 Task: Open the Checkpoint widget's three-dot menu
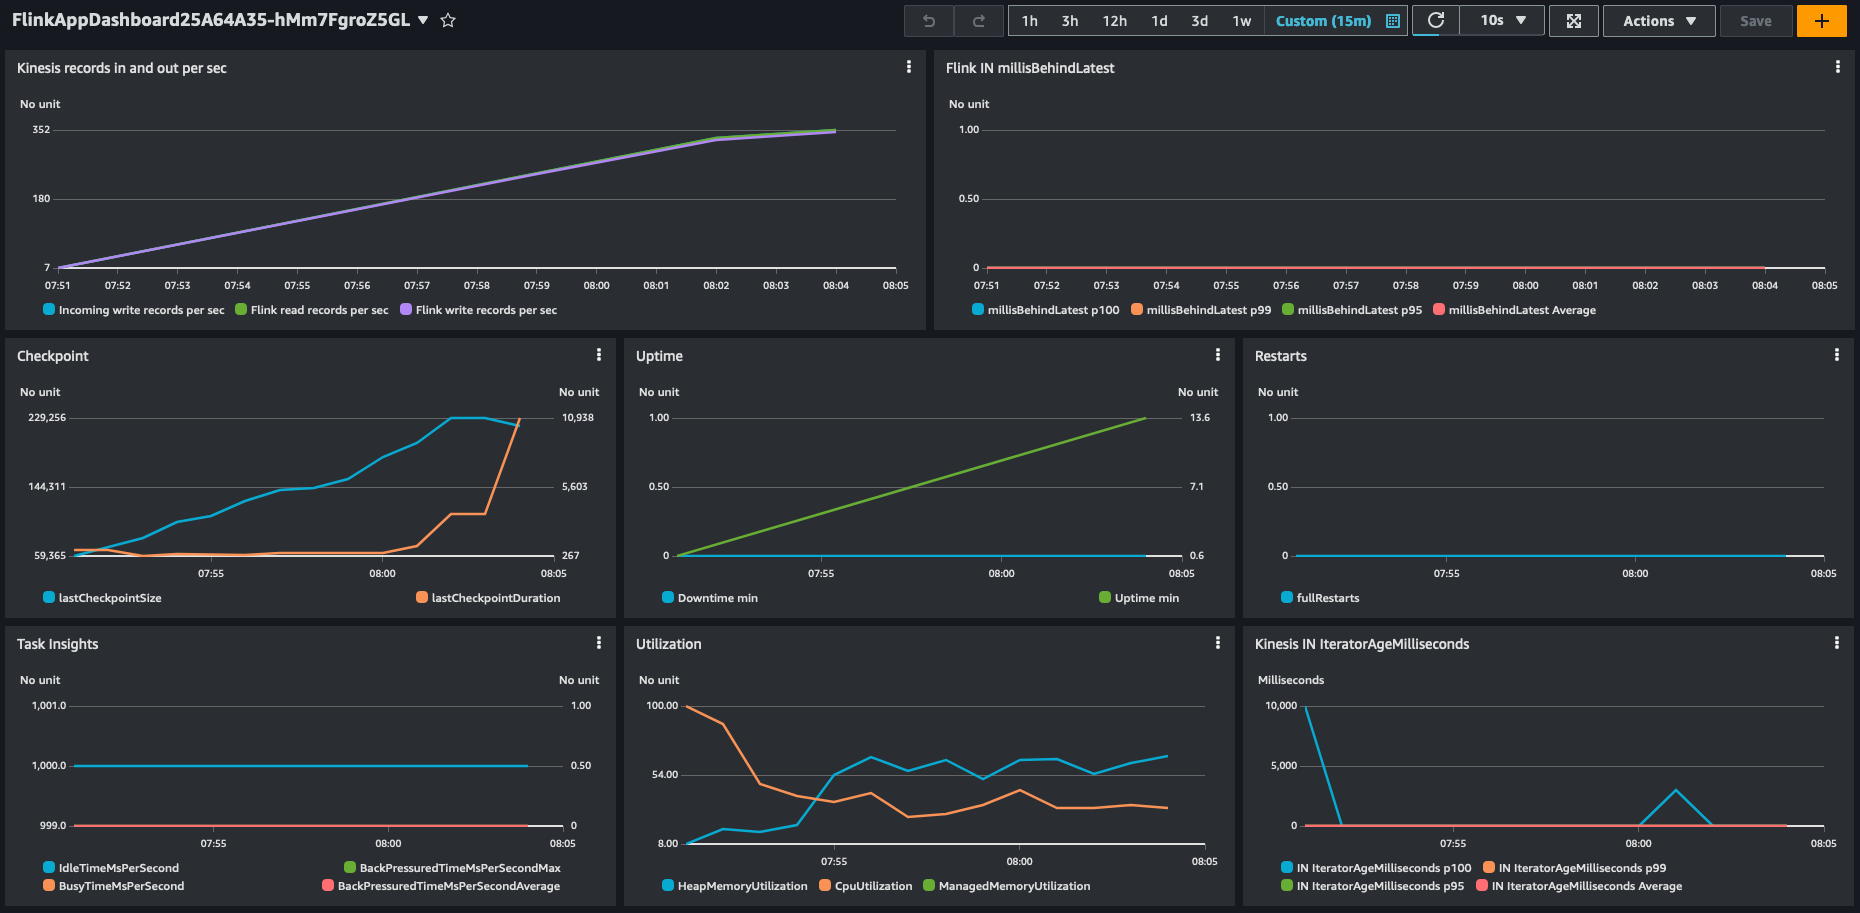click(598, 355)
